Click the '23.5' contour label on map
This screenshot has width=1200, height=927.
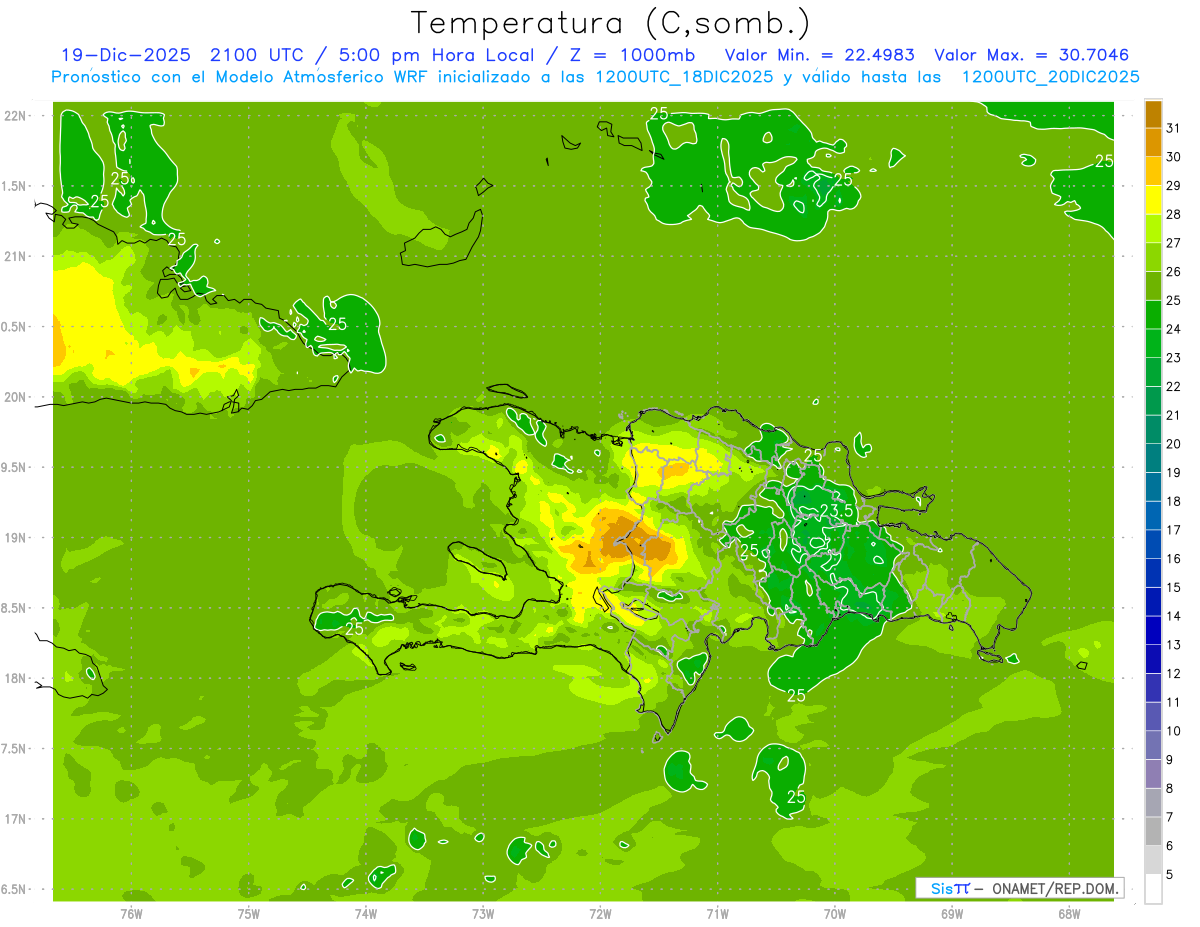(x=836, y=510)
